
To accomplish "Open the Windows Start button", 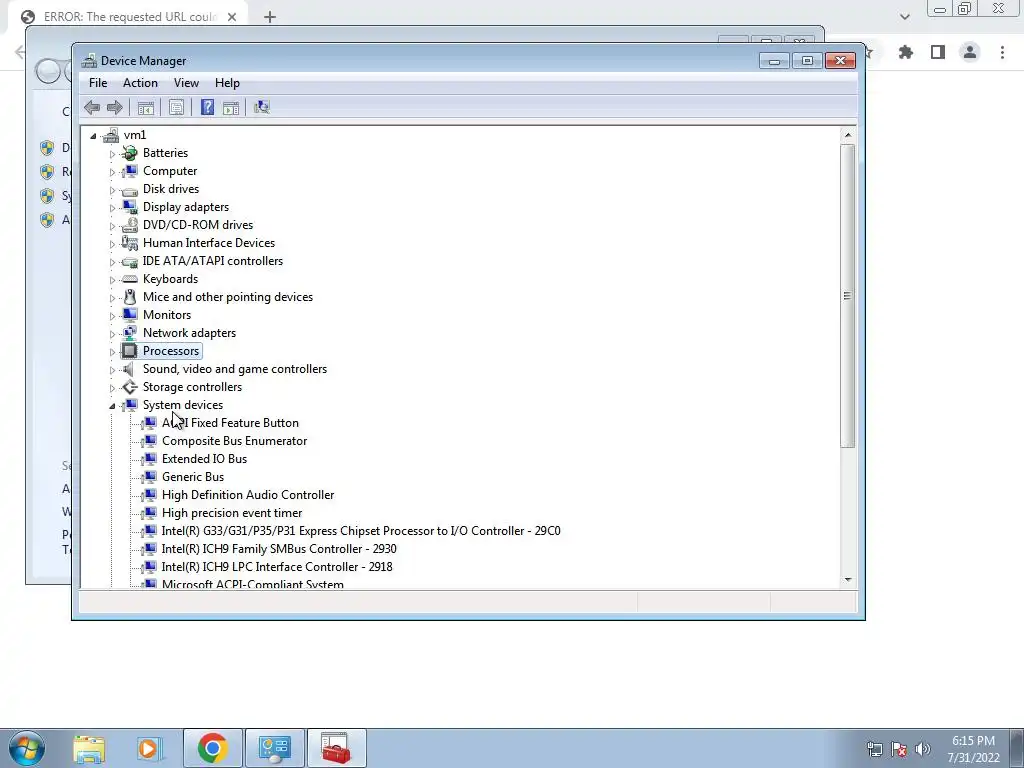I will [x=27, y=748].
